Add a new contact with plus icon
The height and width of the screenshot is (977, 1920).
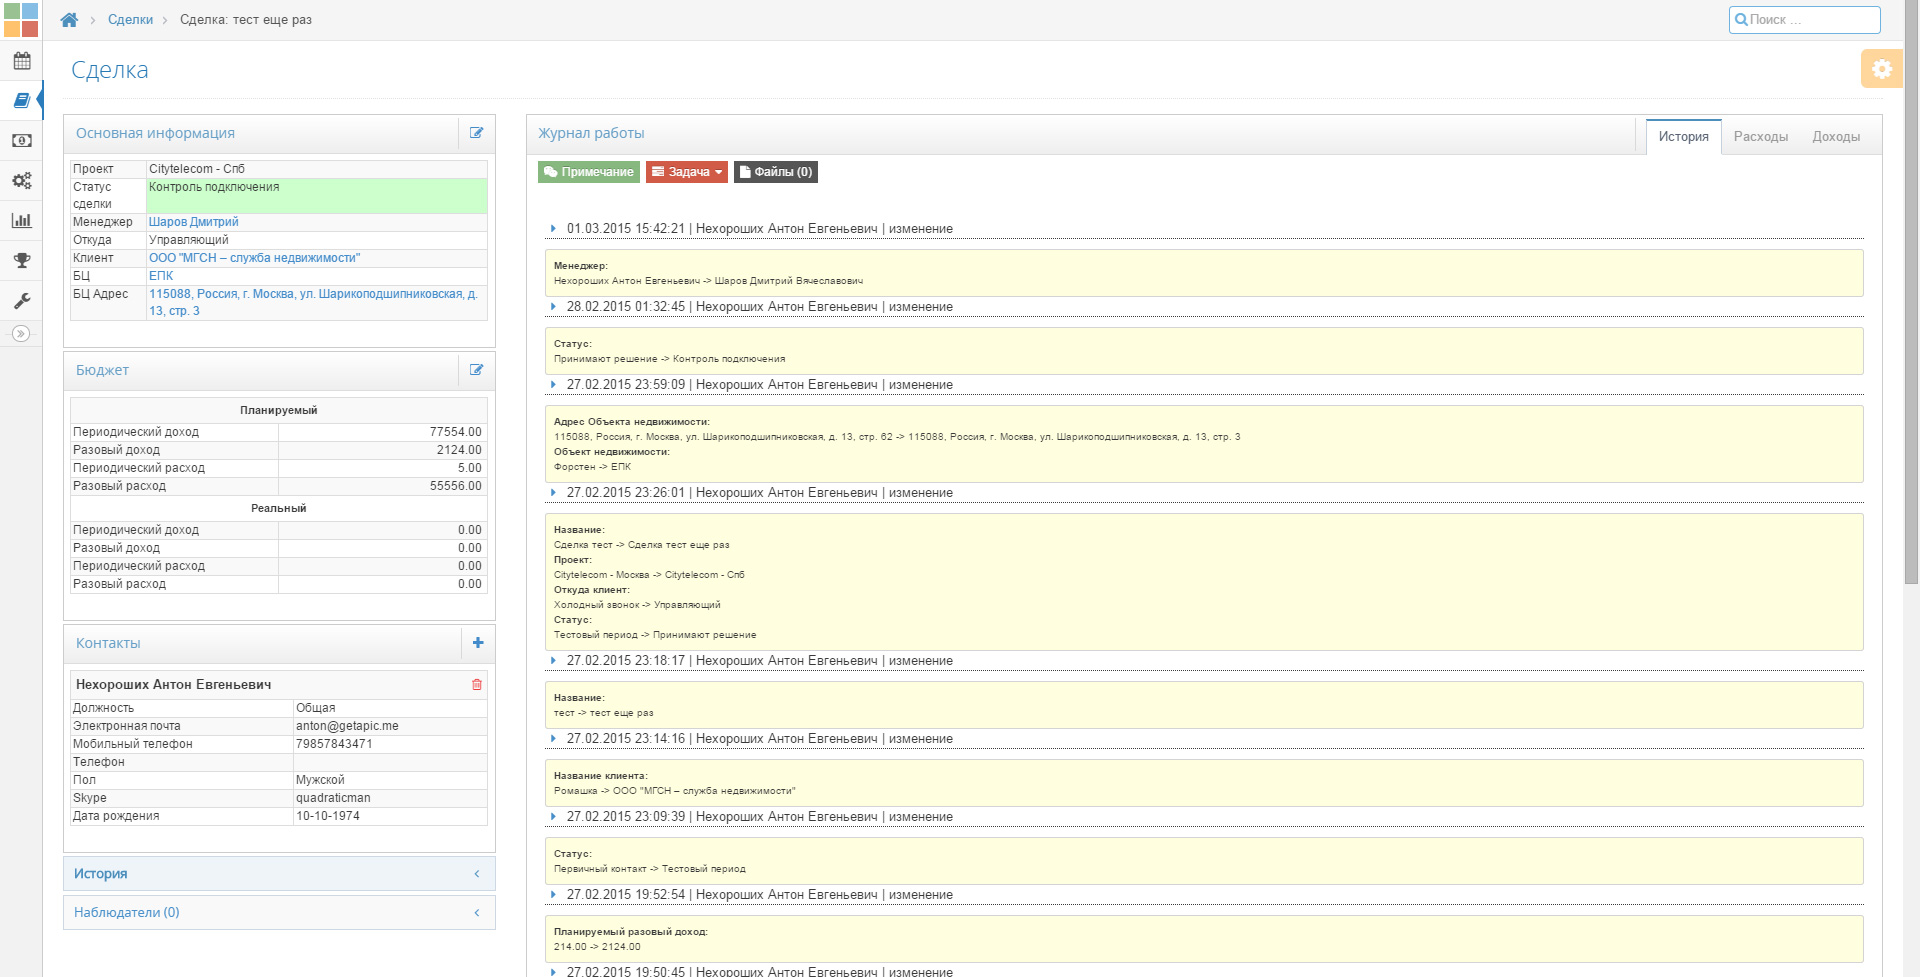point(478,643)
